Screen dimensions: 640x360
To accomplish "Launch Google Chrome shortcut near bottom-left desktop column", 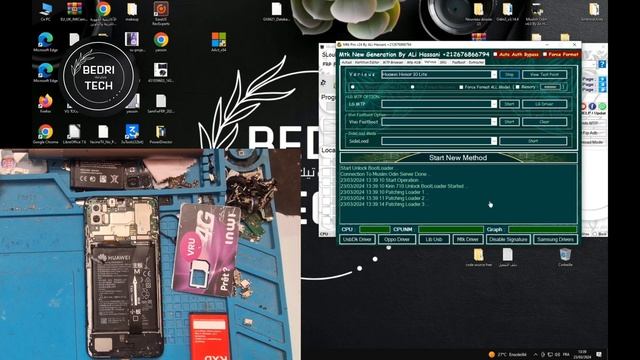I will coord(45,134).
